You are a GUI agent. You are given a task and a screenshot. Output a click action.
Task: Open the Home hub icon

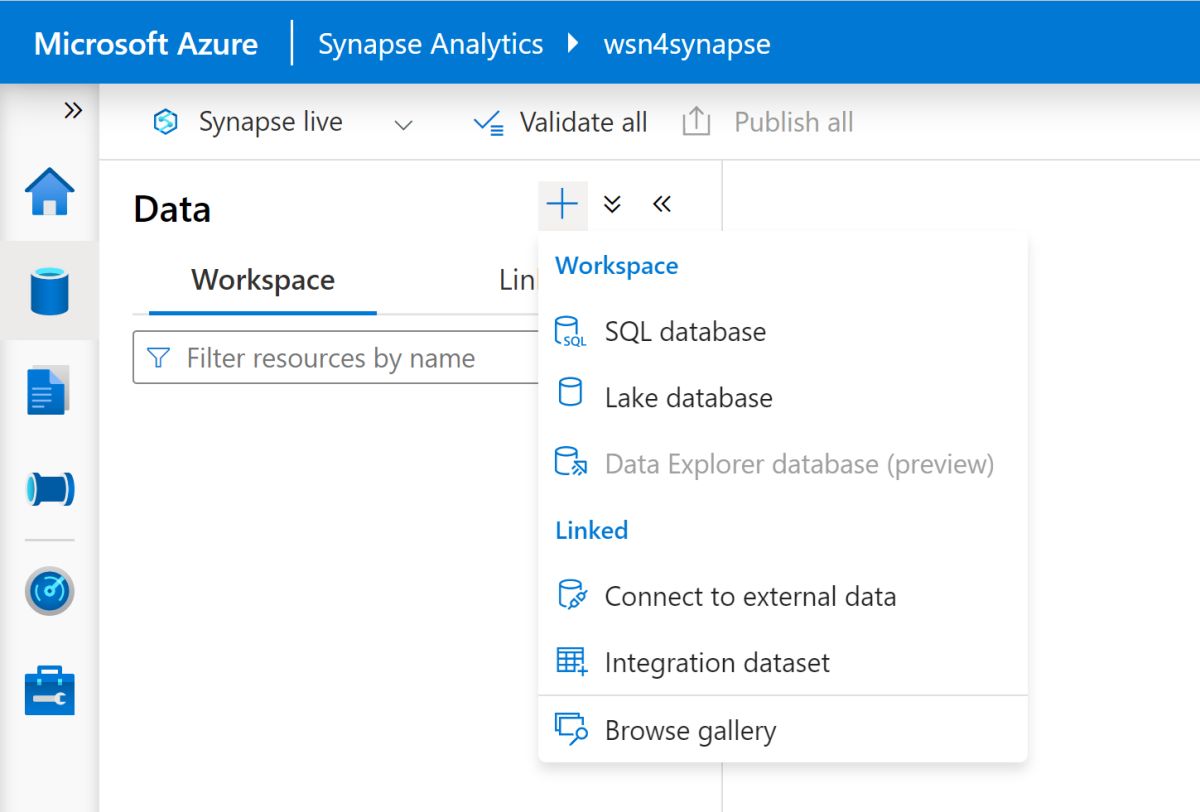tap(50, 191)
